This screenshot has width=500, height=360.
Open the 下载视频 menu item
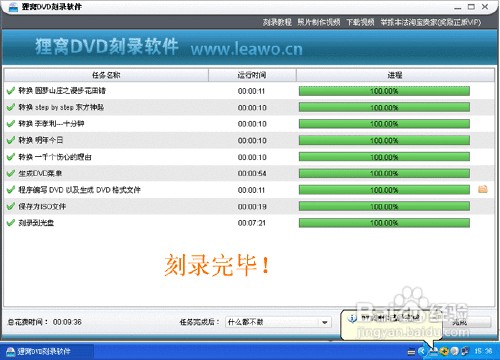click(360, 22)
